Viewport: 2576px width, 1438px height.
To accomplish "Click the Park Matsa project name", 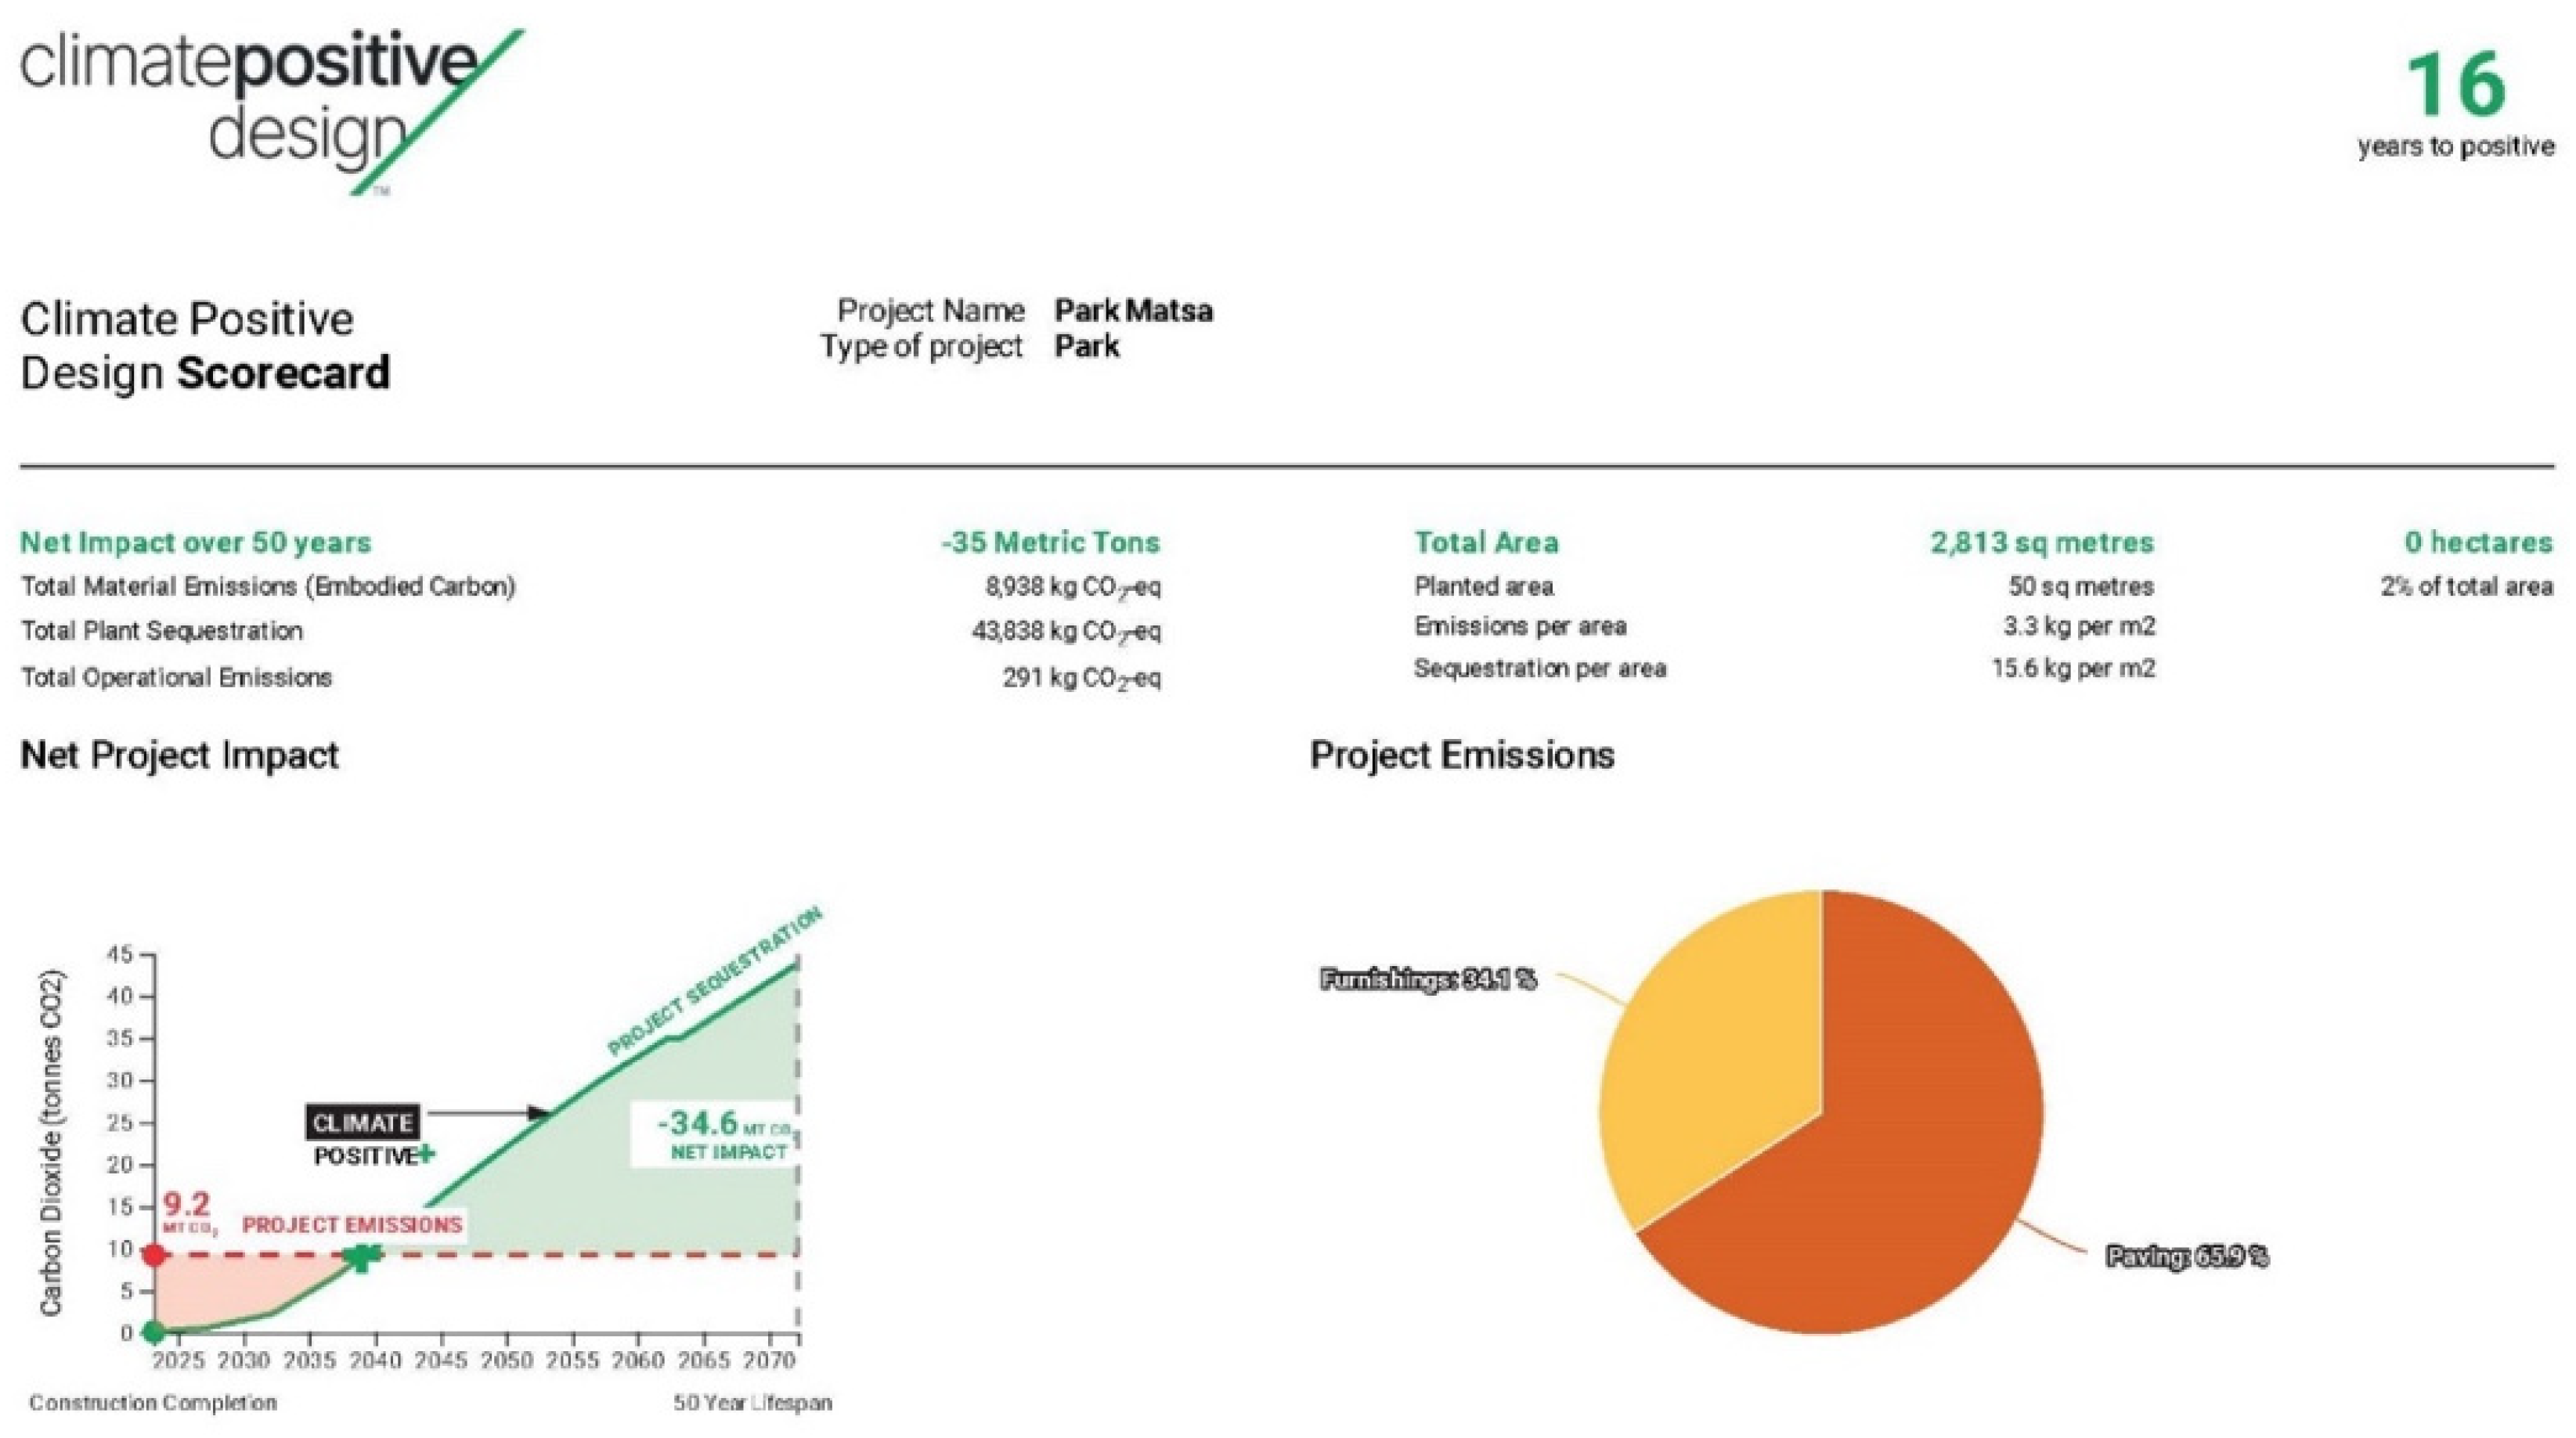I will point(1133,311).
